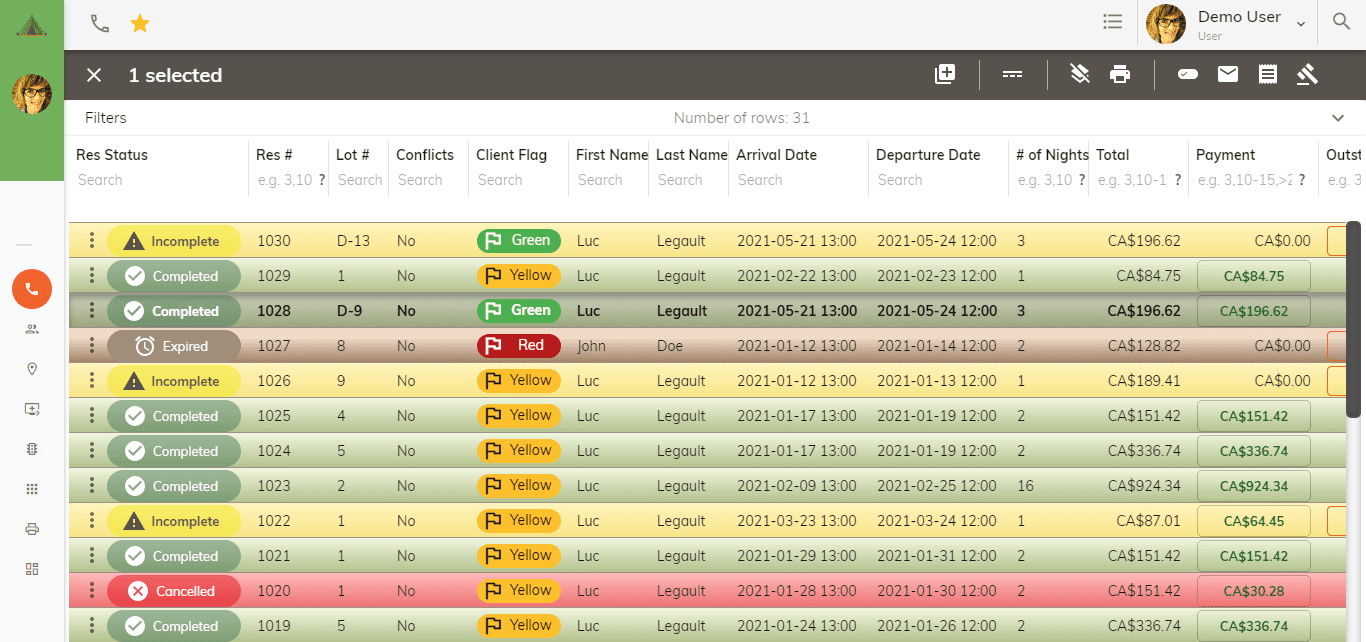
Task: Clear the selection with the X icon
Action: [x=94, y=75]
